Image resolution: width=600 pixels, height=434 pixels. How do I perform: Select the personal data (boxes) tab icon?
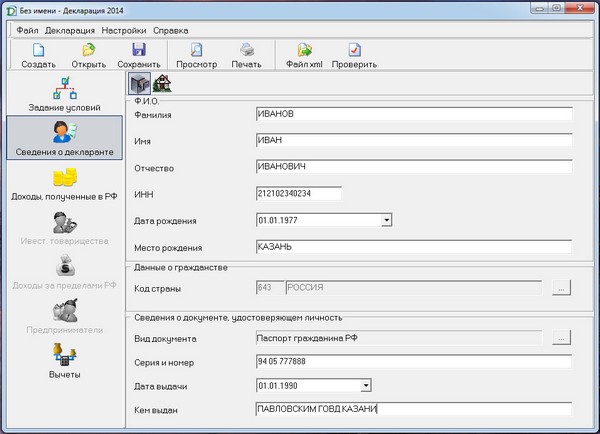pyautogui.click(x=139, y=83)
